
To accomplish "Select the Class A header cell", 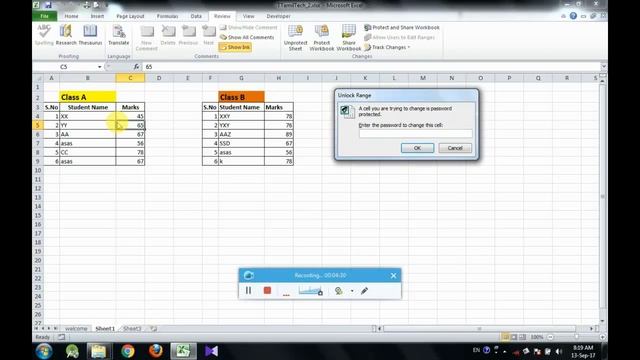I will pos(87,97).
